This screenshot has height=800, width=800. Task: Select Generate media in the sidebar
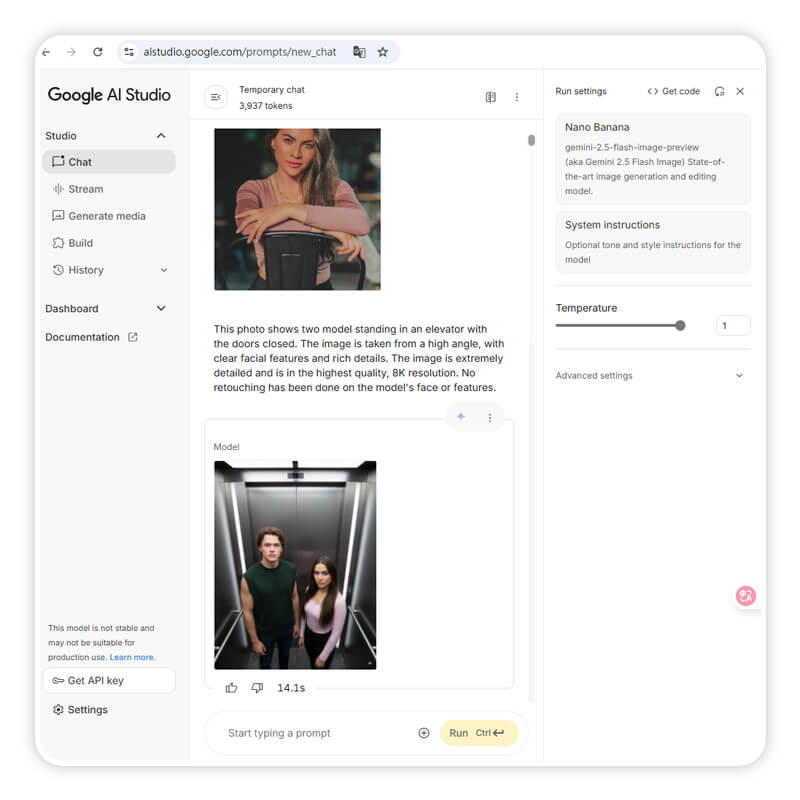click(x=106, y=216)
